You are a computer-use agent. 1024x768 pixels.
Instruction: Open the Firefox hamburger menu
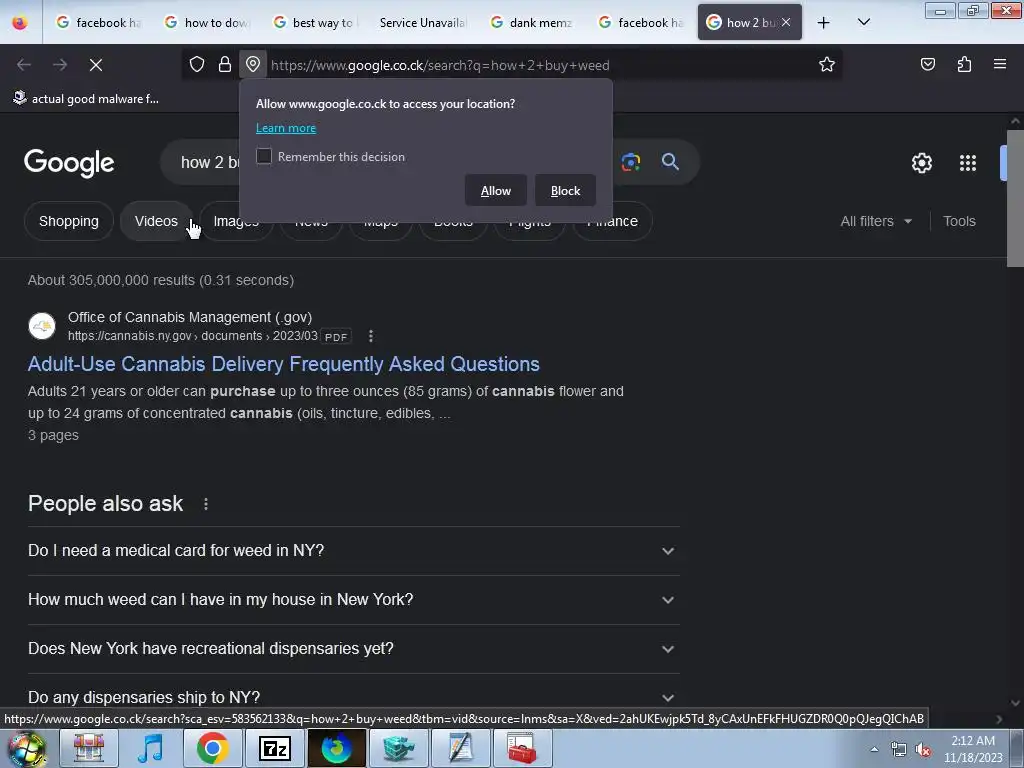tap(1000, 64)
